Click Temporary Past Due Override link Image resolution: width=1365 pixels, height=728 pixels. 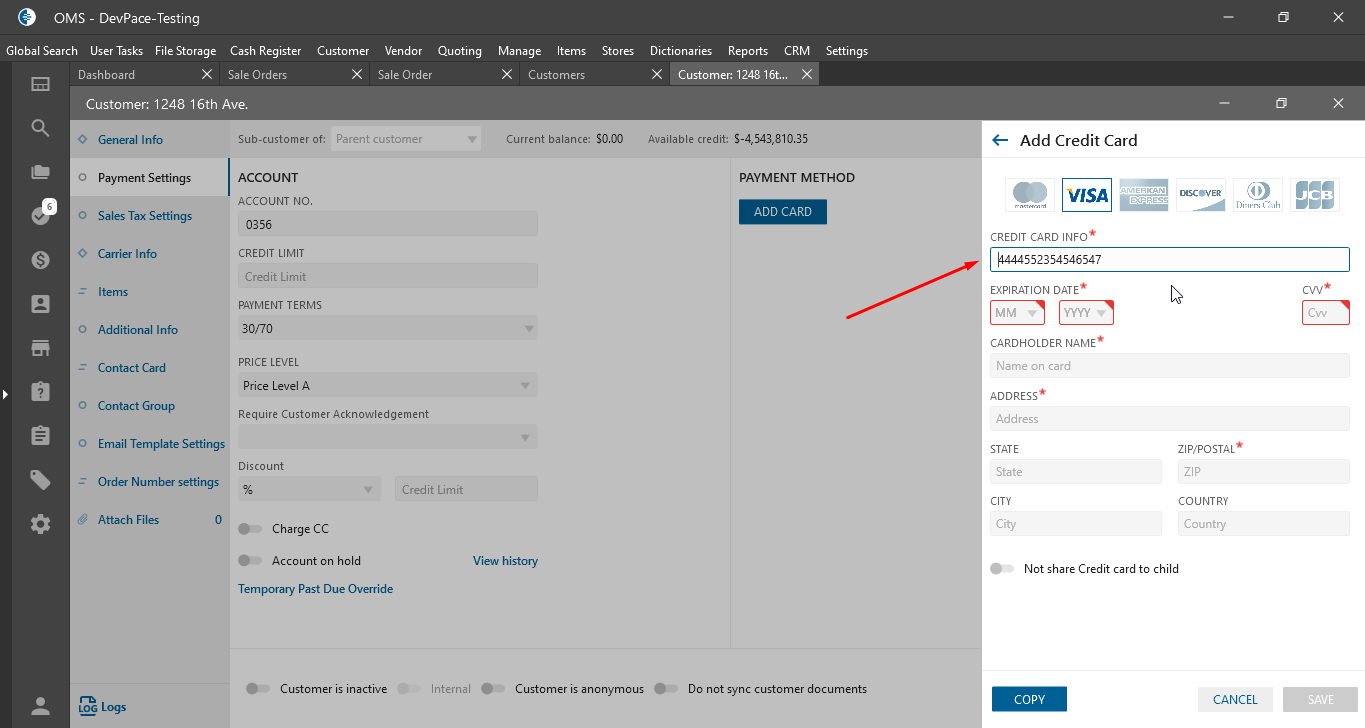pyautogui.click(x=315, y=589)
